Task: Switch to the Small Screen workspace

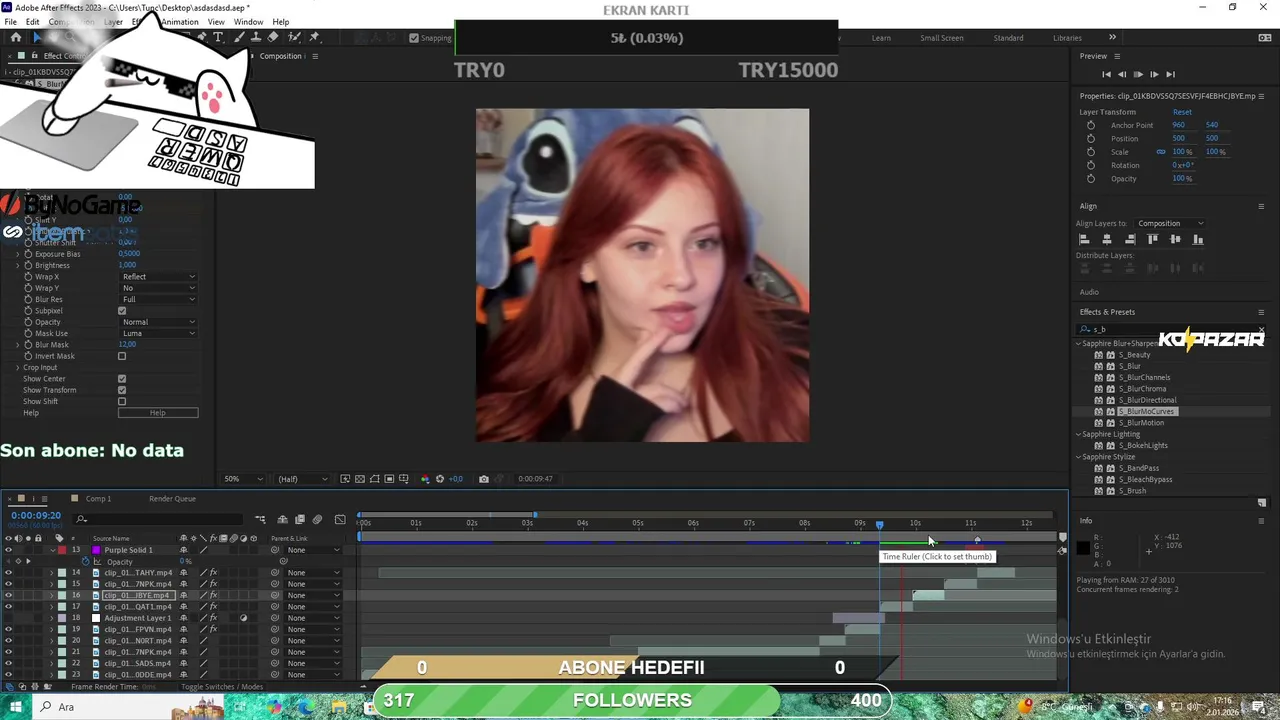Action: coord(942,38)
